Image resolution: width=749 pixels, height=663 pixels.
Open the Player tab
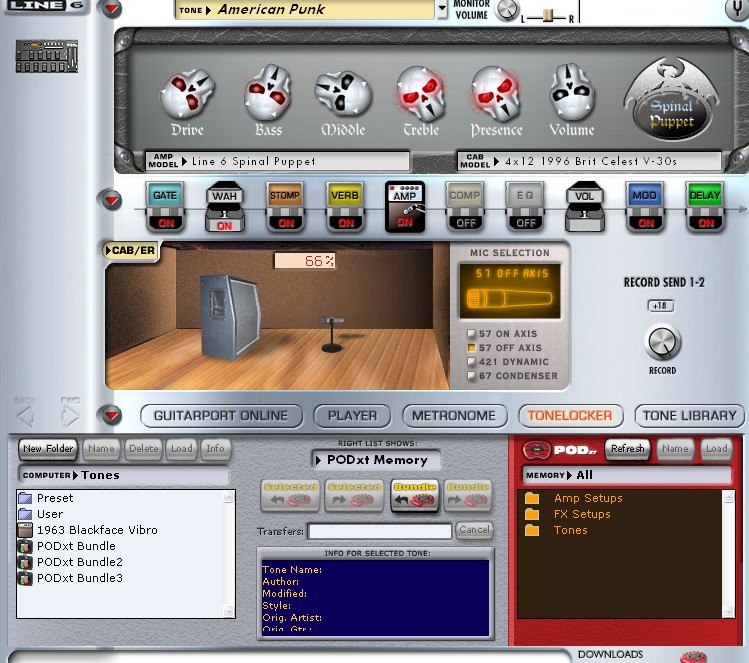352,416
